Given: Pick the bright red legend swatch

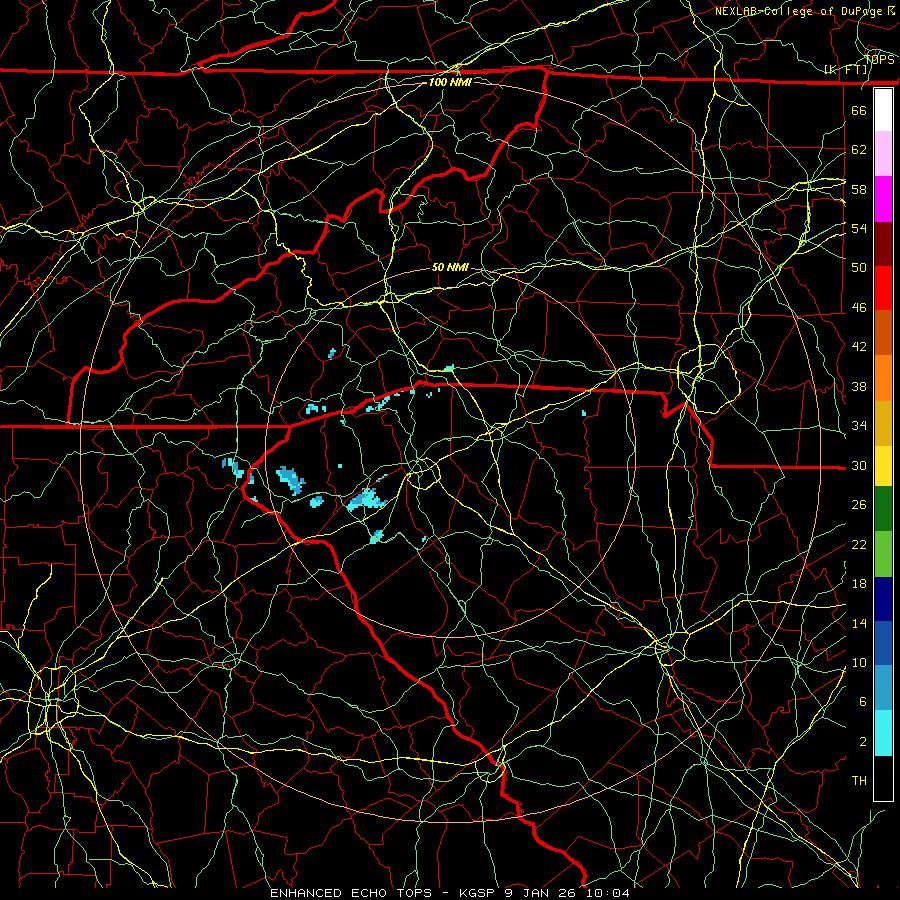Looking at the screenshot, I should [883, 288].
